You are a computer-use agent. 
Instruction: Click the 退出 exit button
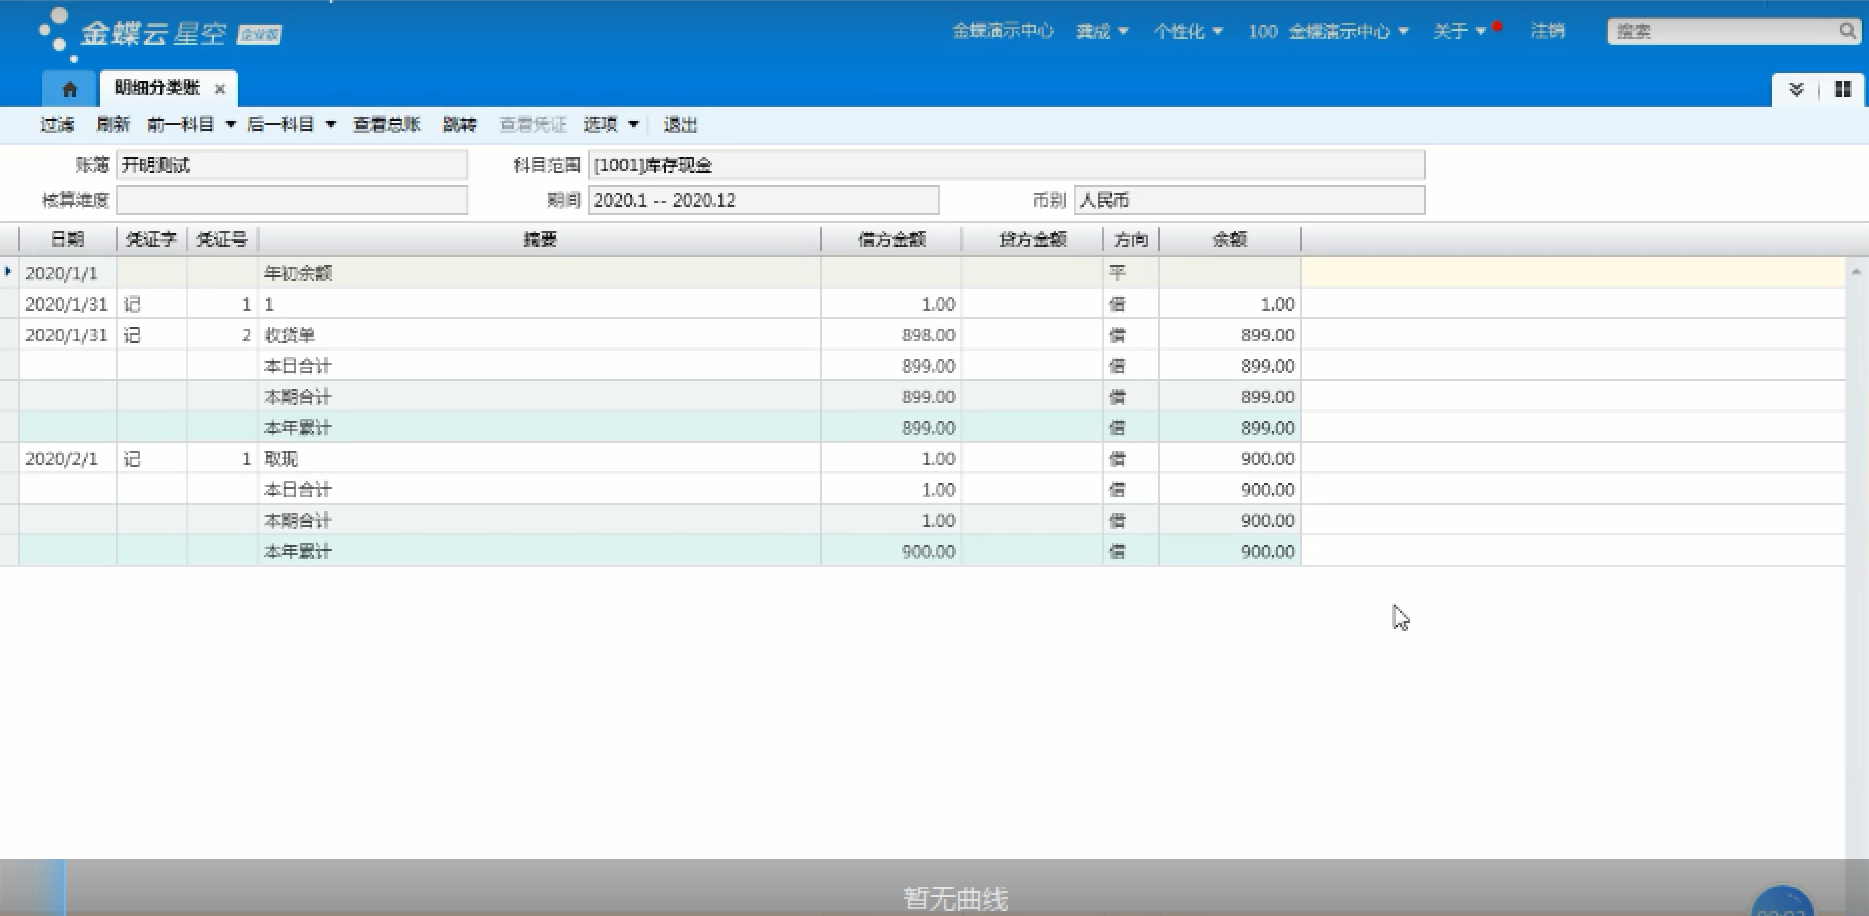680,125
